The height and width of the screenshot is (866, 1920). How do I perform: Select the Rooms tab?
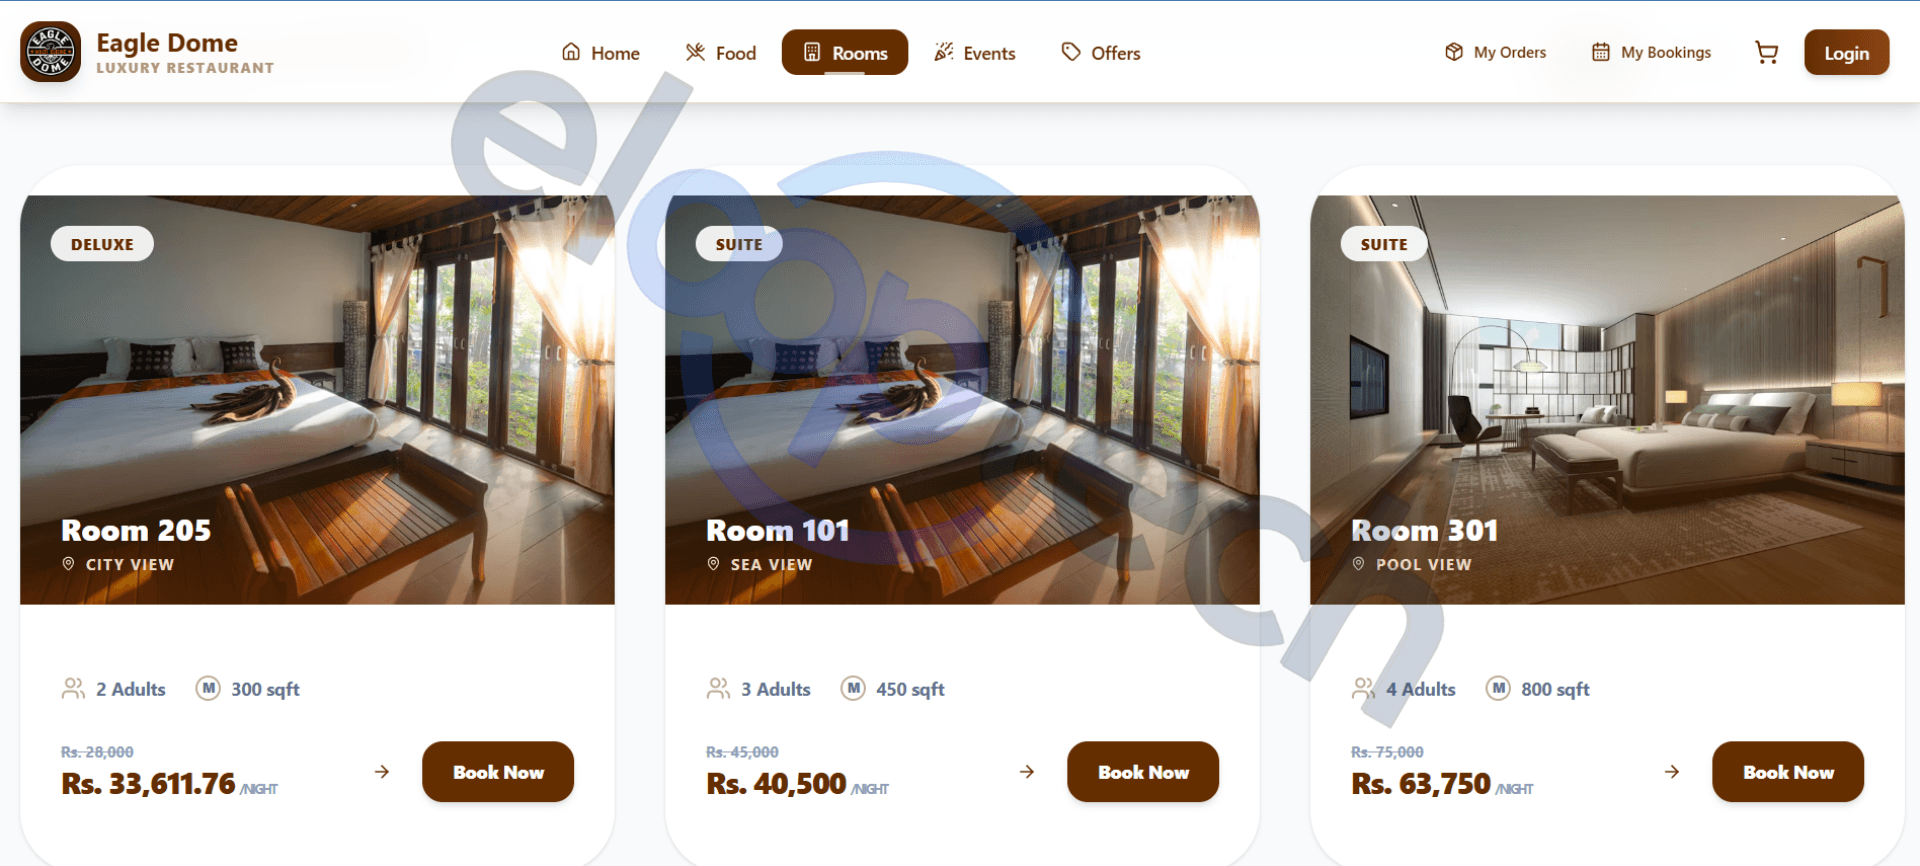tap(845, 53)
